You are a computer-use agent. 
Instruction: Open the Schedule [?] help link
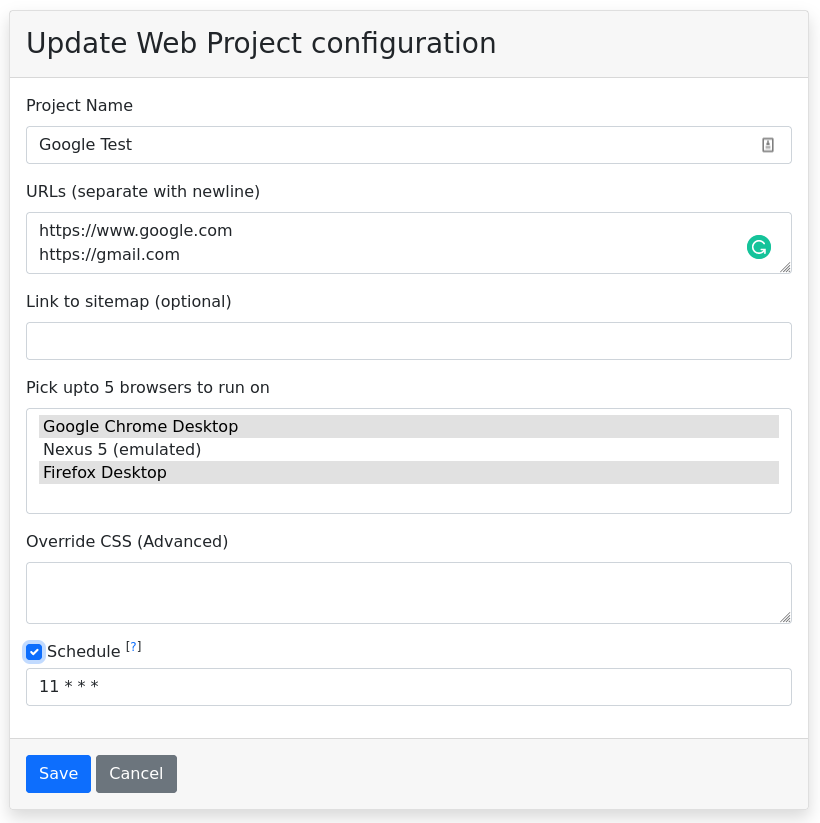tap(133, 647)
